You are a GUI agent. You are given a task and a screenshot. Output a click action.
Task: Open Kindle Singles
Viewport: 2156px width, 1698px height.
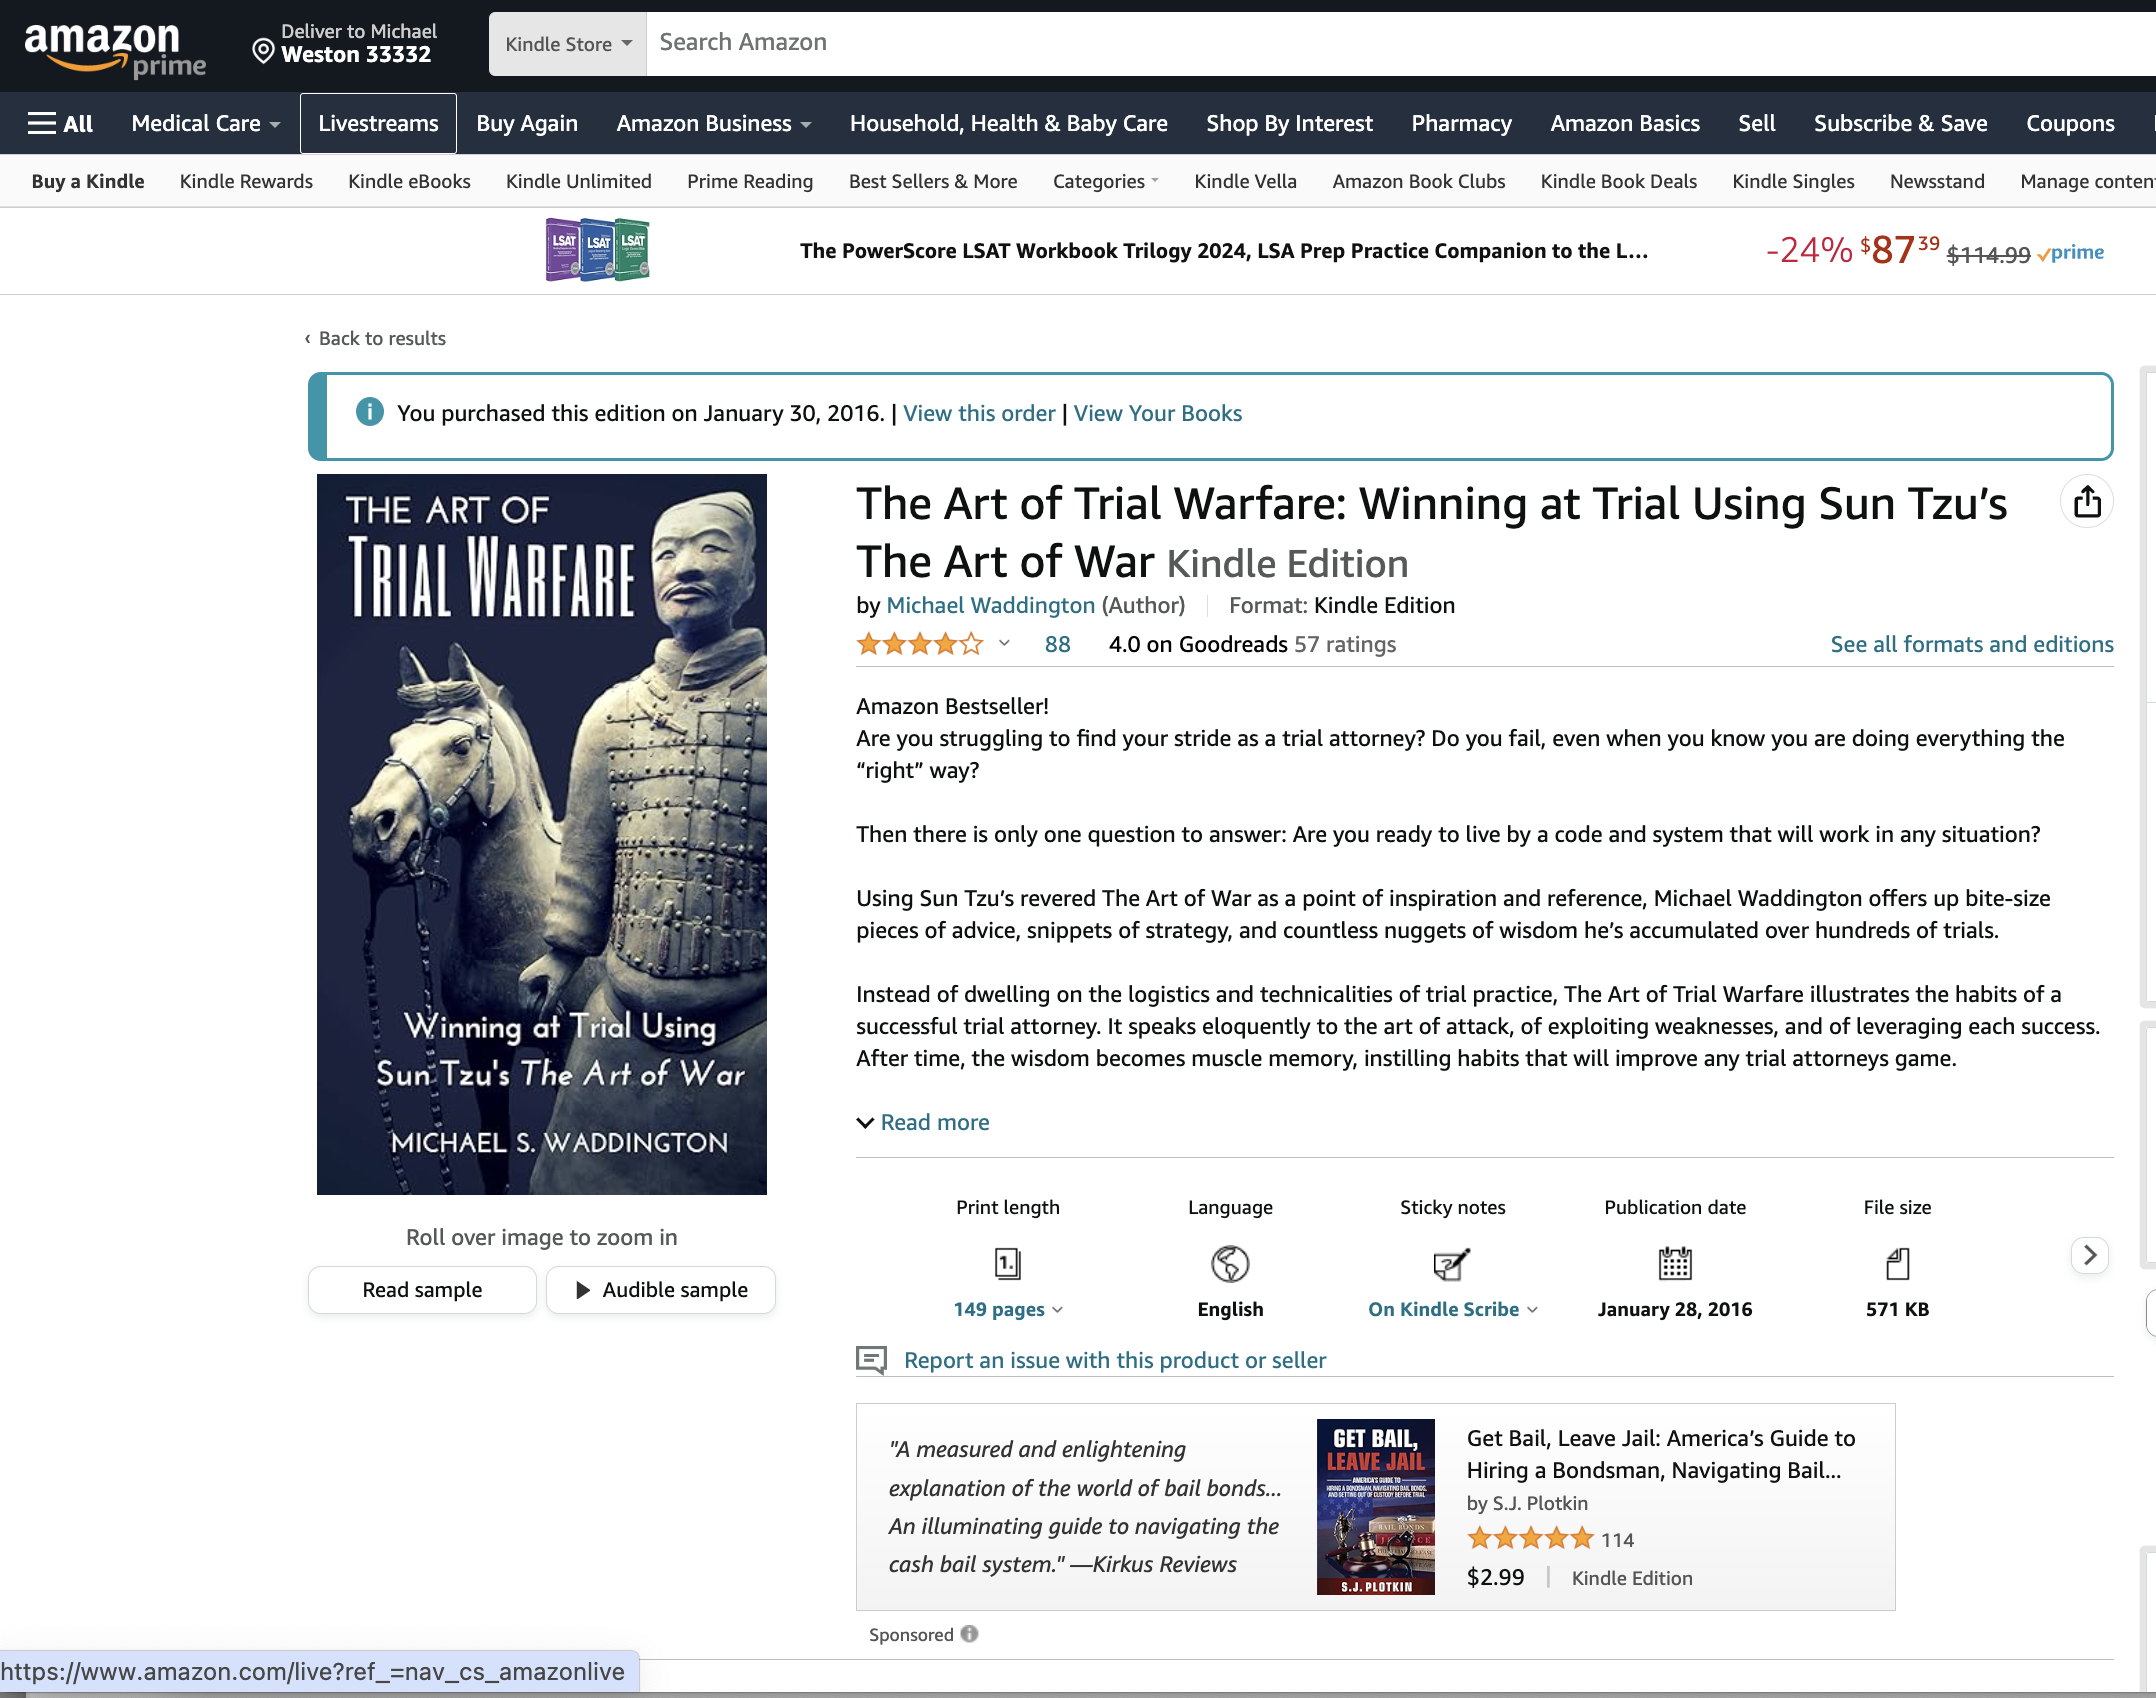pyautogui.click(x=1793, y=181)
